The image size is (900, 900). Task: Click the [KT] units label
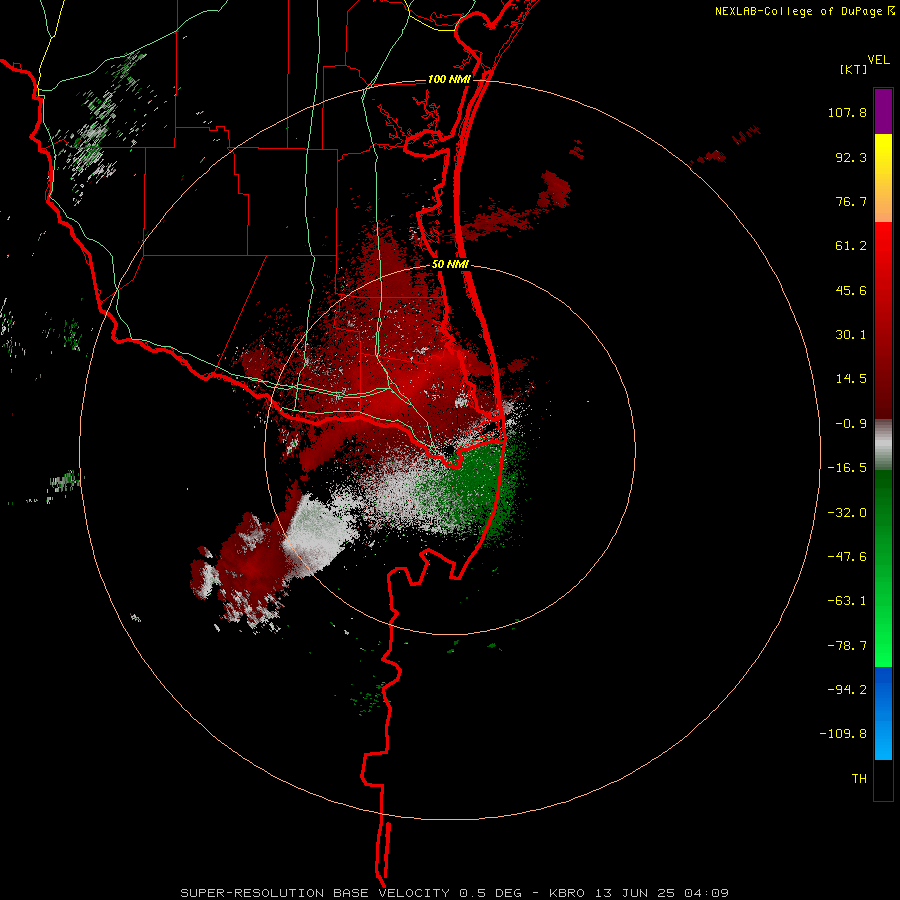(854, 69)
